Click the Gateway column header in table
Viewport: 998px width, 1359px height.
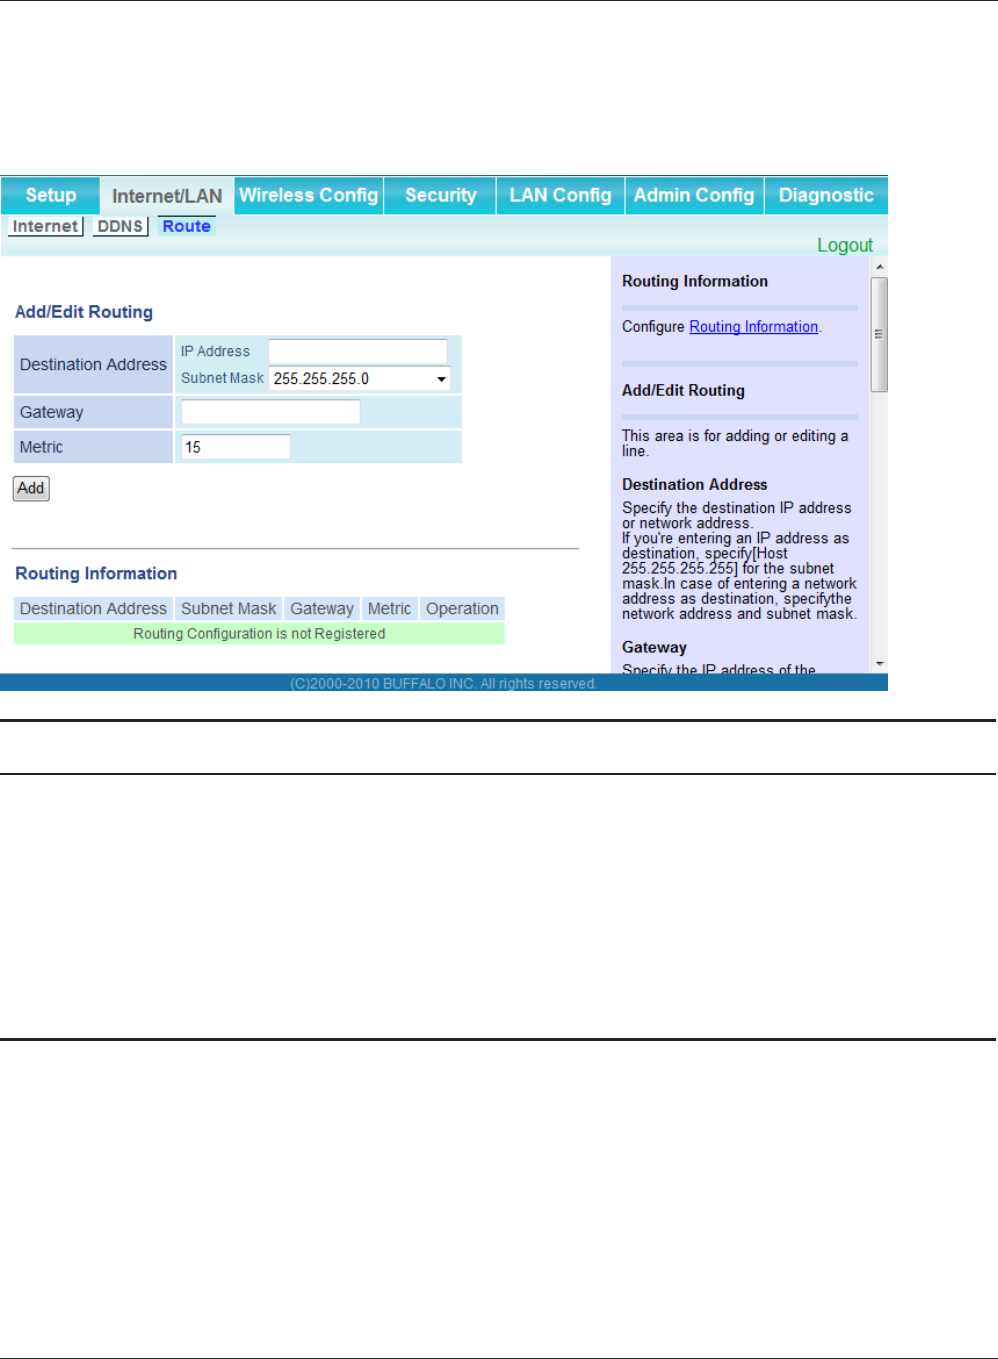(x=322, y=608)
